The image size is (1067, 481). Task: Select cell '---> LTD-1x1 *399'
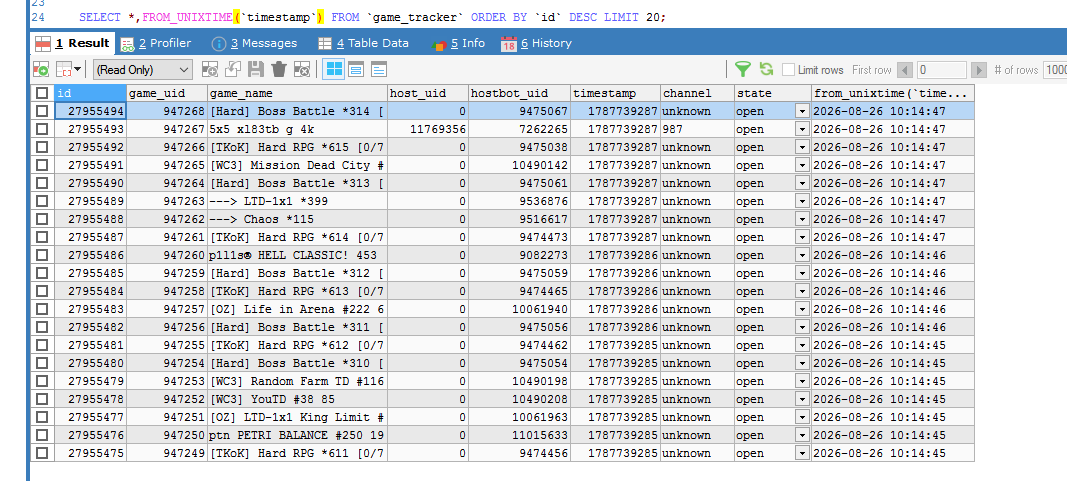click(x=297, y=201)
